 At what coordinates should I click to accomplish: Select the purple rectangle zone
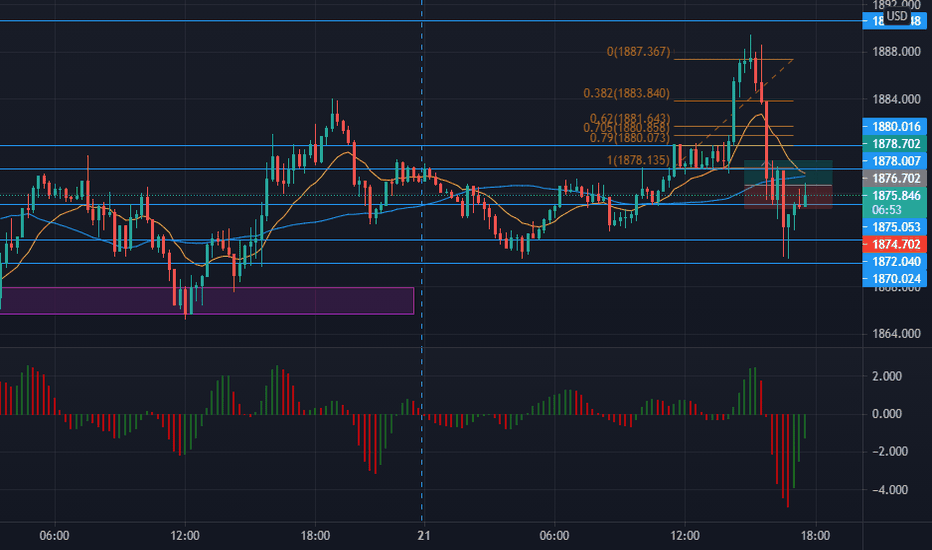coord(207,300)
